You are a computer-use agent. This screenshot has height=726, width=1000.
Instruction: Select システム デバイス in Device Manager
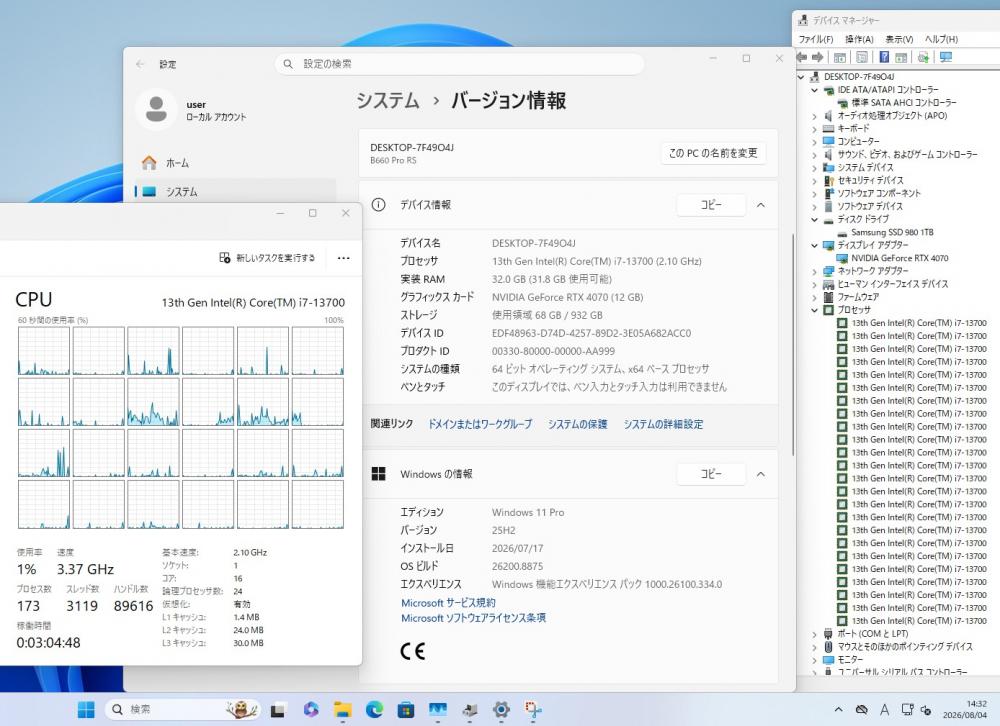pyautogui.click(x=865, y=168)
